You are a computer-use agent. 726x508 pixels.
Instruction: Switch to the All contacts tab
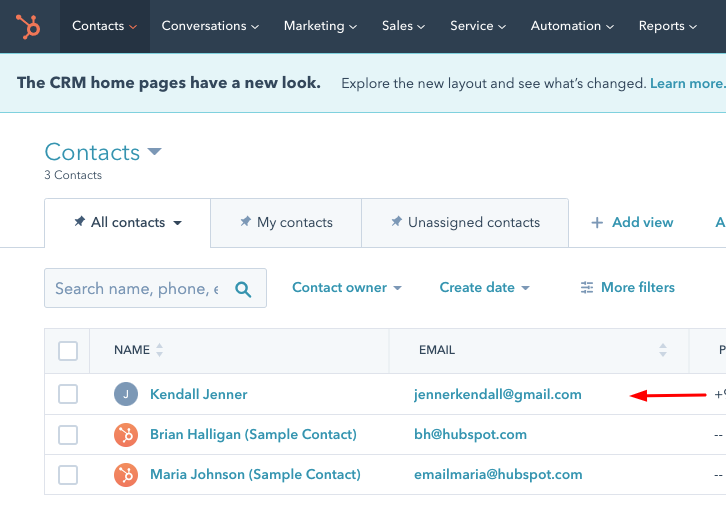click(127, 223)
